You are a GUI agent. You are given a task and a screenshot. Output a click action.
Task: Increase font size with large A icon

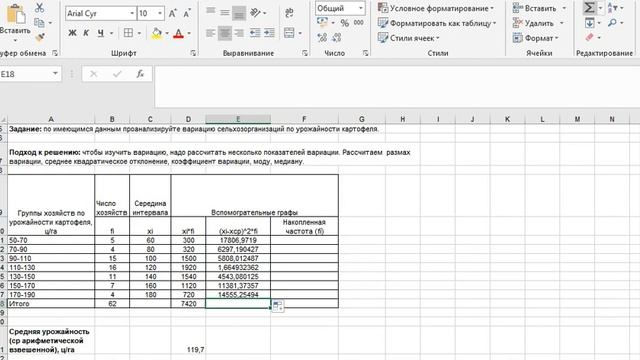(x=173, y=13)
